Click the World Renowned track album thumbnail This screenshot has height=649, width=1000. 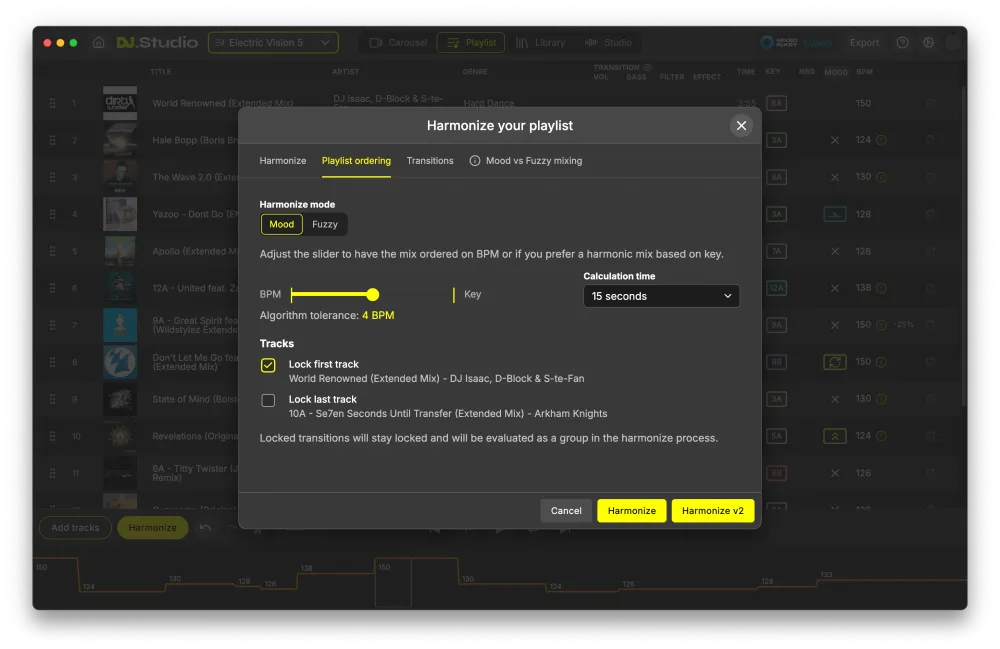(120, 103)
